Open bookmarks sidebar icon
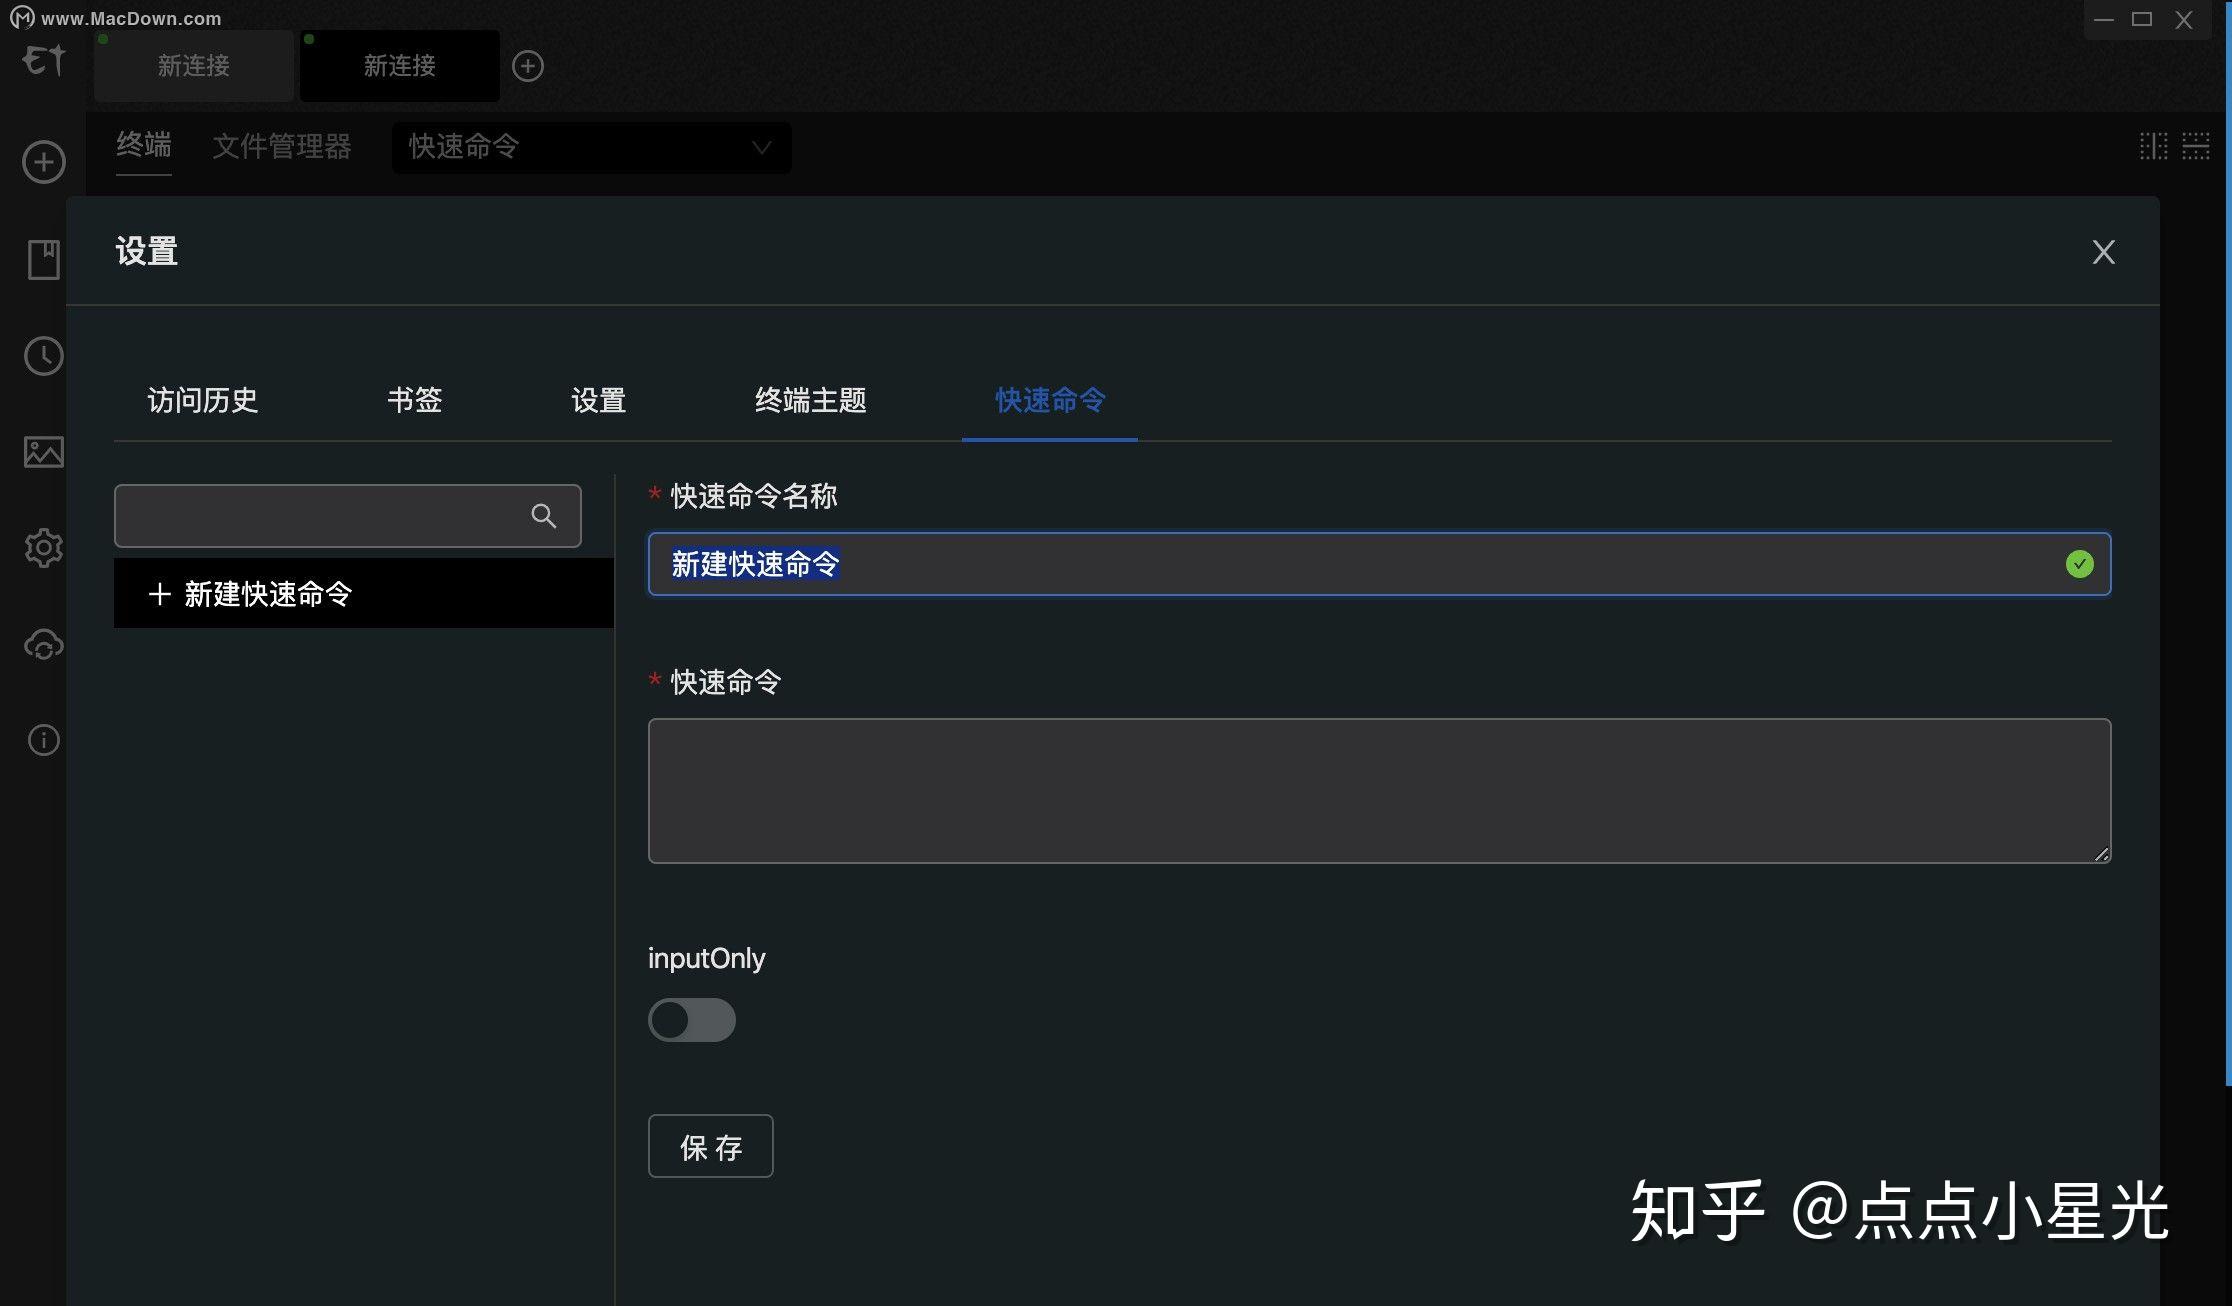 point(44,259)
